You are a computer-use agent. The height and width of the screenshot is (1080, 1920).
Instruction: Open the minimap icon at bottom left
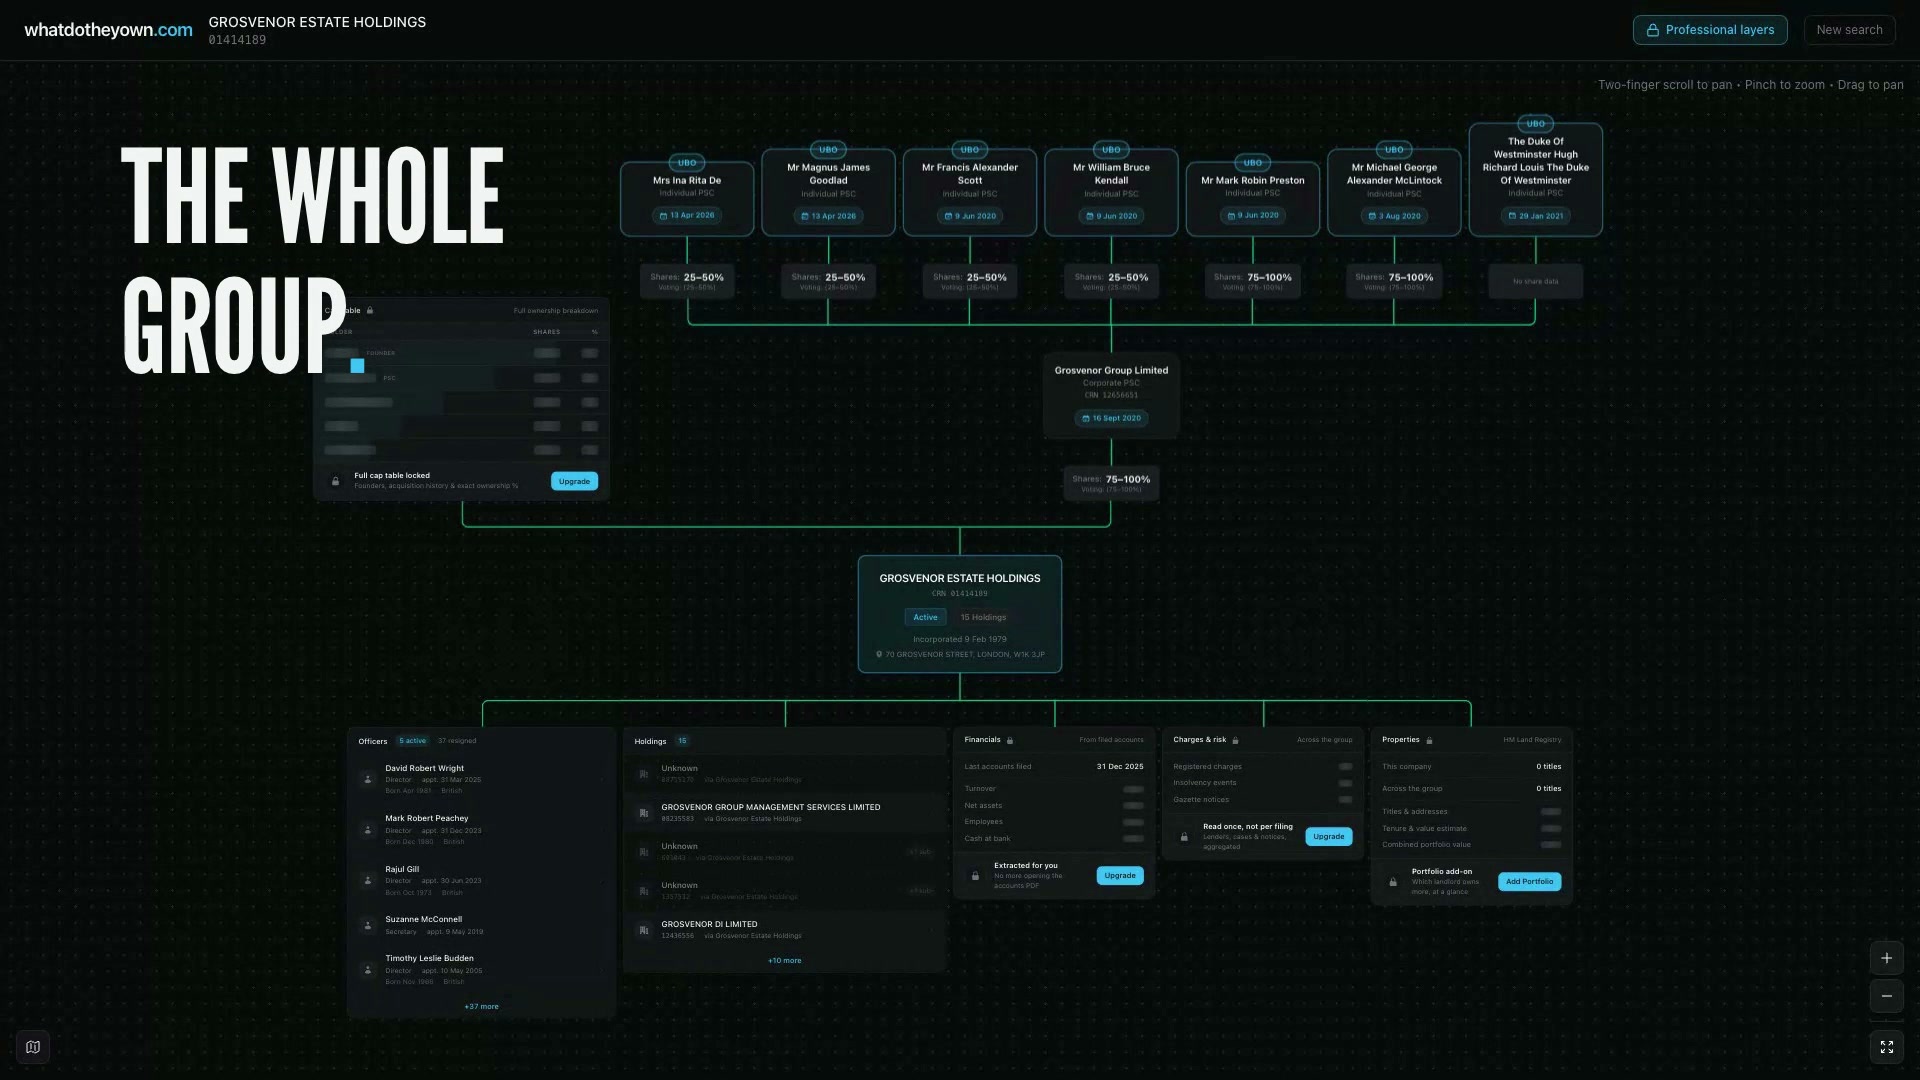pyautogui.click(x=33, y=1047)
